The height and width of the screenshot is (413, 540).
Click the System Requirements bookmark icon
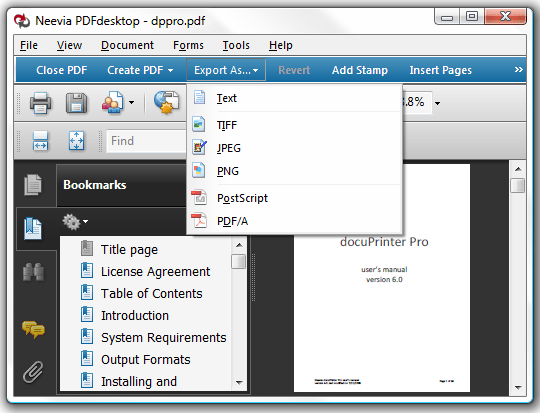click(x=87, y=337)
